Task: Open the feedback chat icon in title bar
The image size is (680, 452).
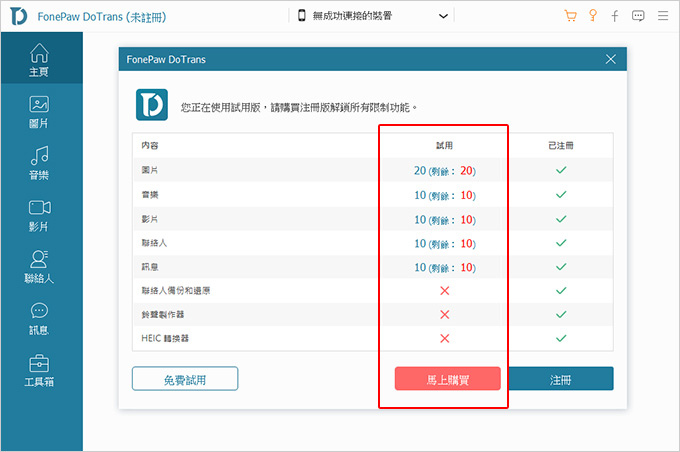Action: coord(638,16)
